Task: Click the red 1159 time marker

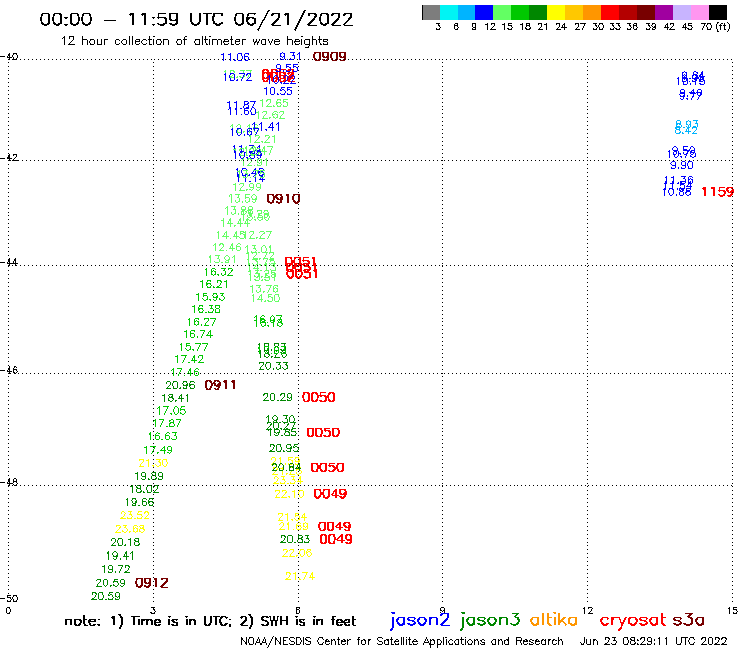Action: tap(717, 192)
